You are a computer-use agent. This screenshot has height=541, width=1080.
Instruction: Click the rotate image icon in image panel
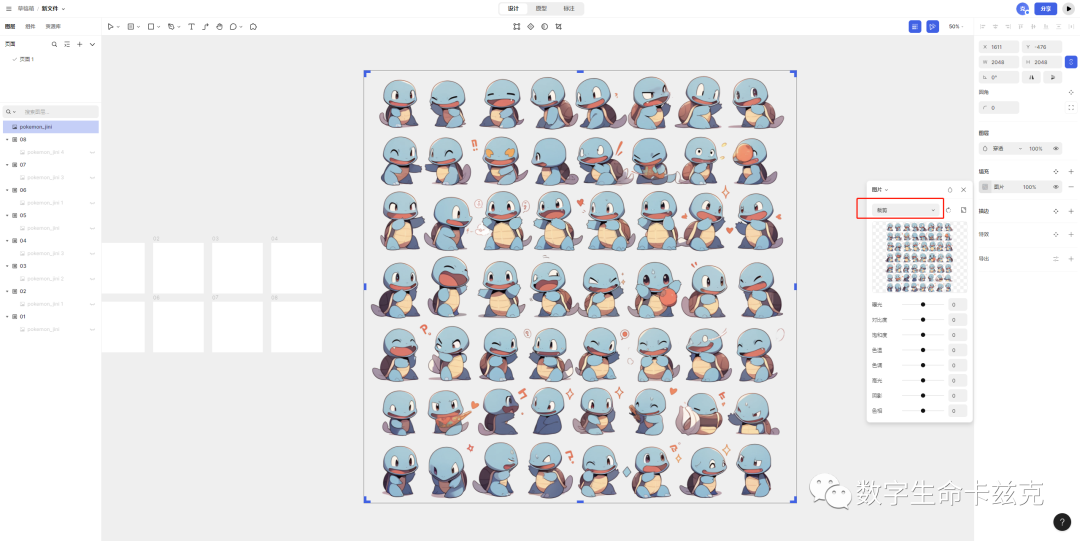948,210
